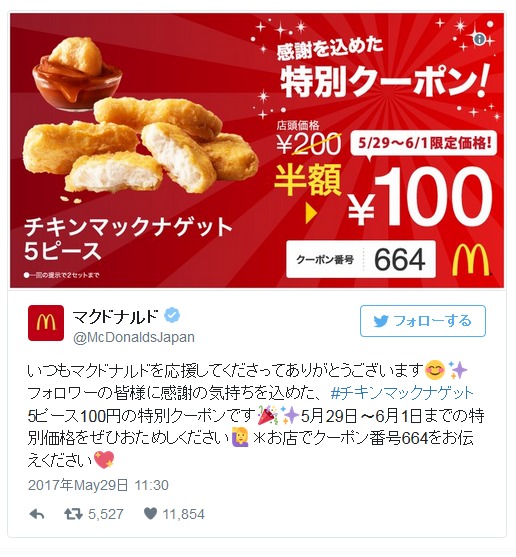Open the #チキンマックナゲット hashtag link
The width and height of the screenshot is (516, 557).
click(402, 393)
